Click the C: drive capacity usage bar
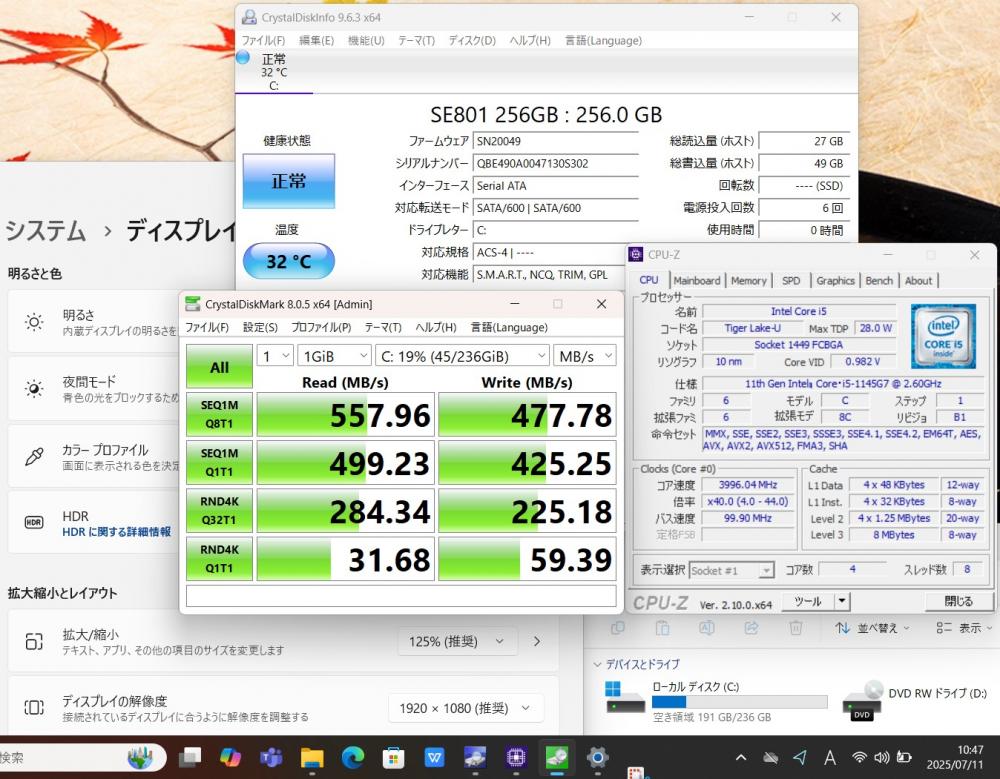 [x=739, y=702]
